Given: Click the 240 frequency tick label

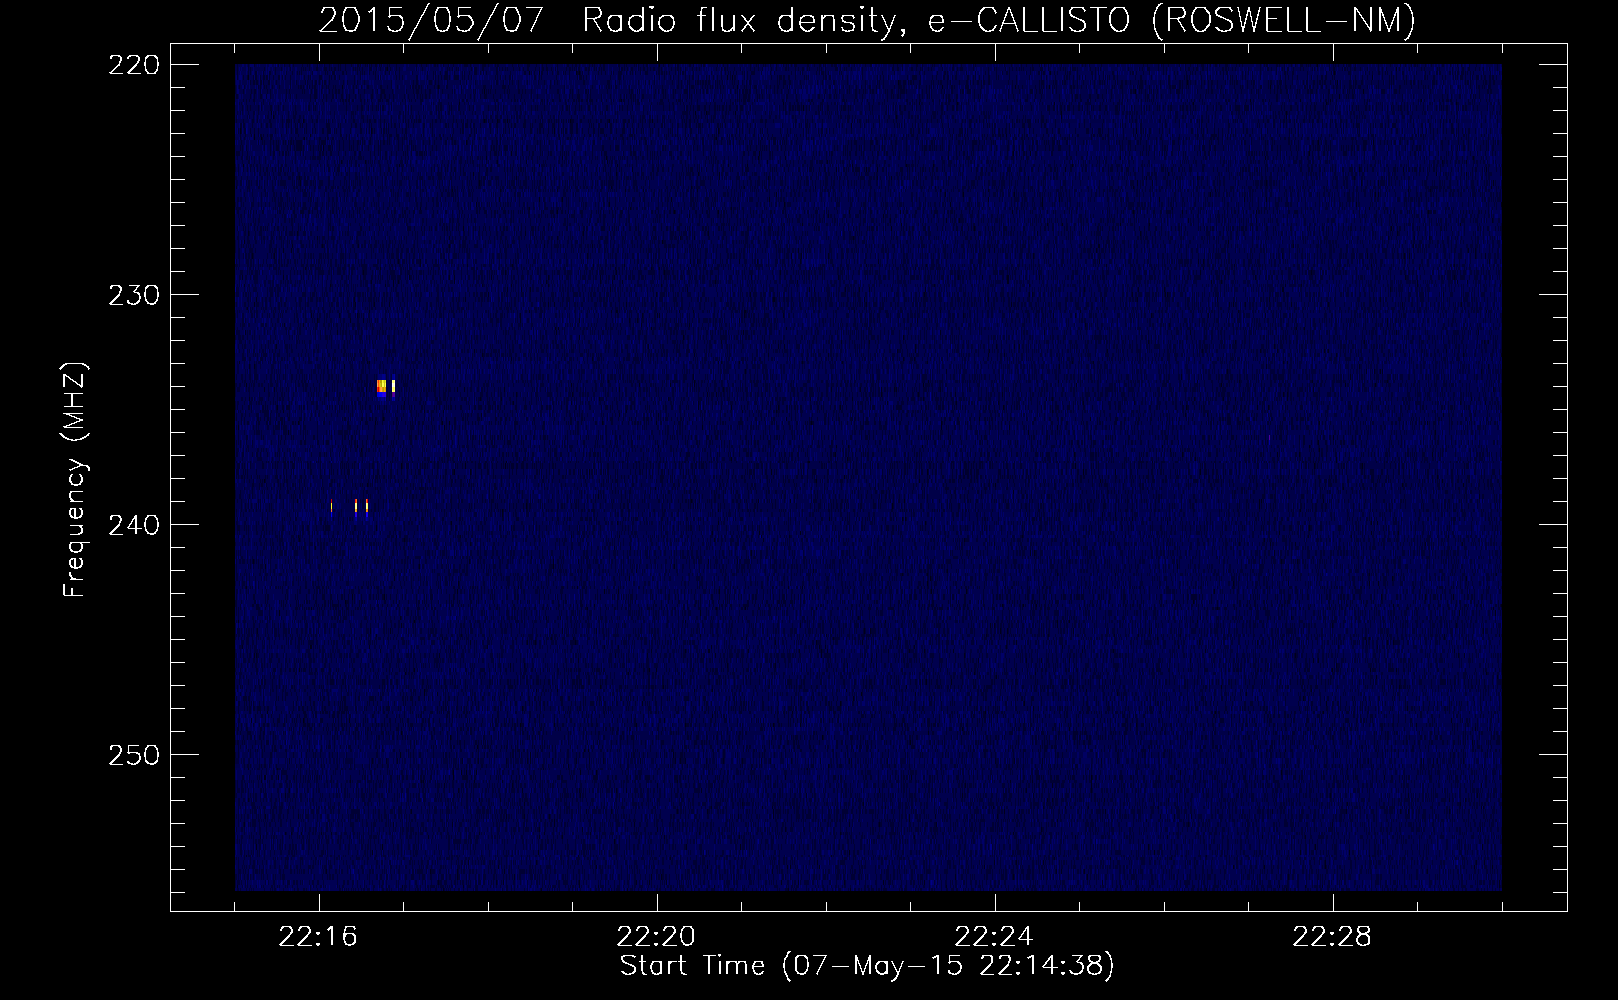Looking at the screenshot, I should tap(132, 524).
